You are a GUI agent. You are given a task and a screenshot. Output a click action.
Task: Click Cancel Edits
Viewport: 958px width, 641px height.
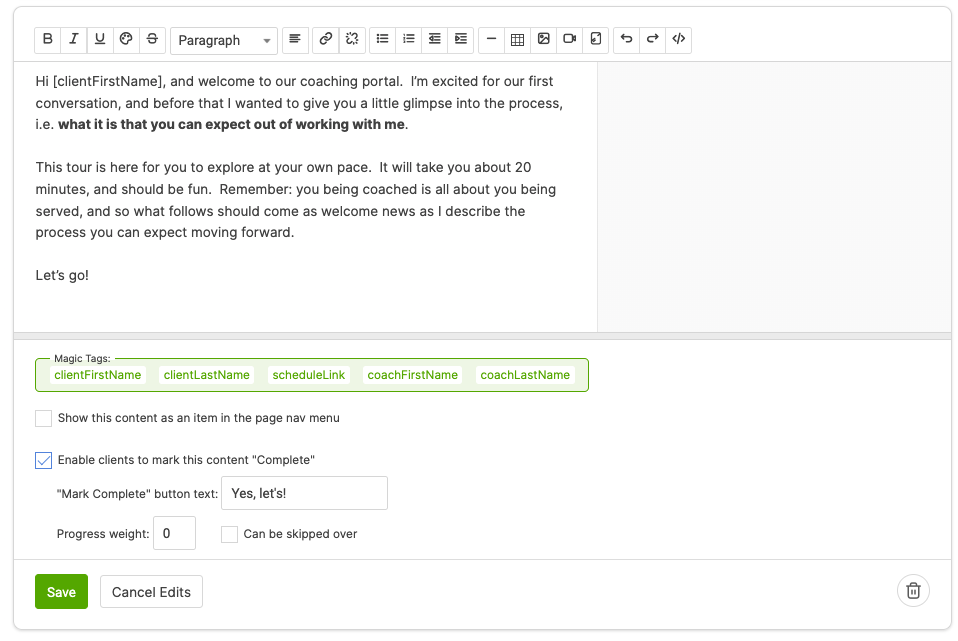pyautogui.click(x=151, y=592)
